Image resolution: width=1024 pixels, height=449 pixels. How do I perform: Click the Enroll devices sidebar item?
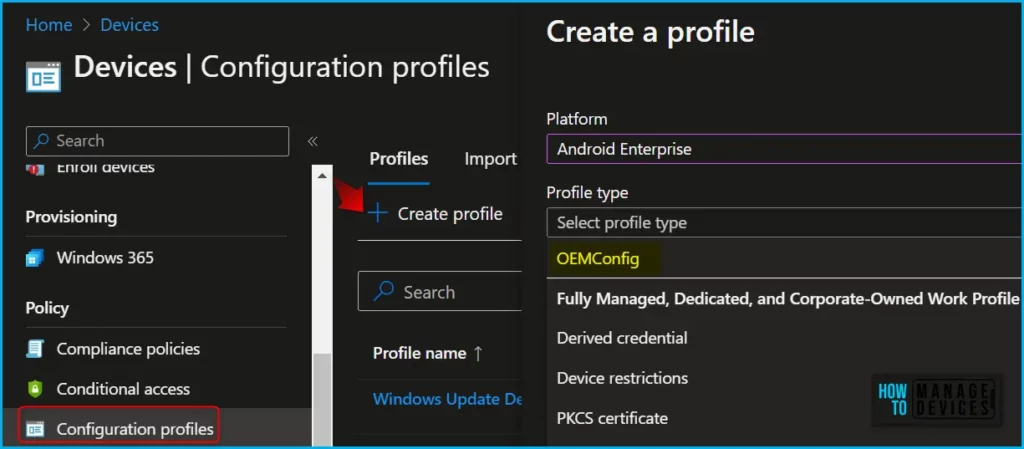coord(106,168)
